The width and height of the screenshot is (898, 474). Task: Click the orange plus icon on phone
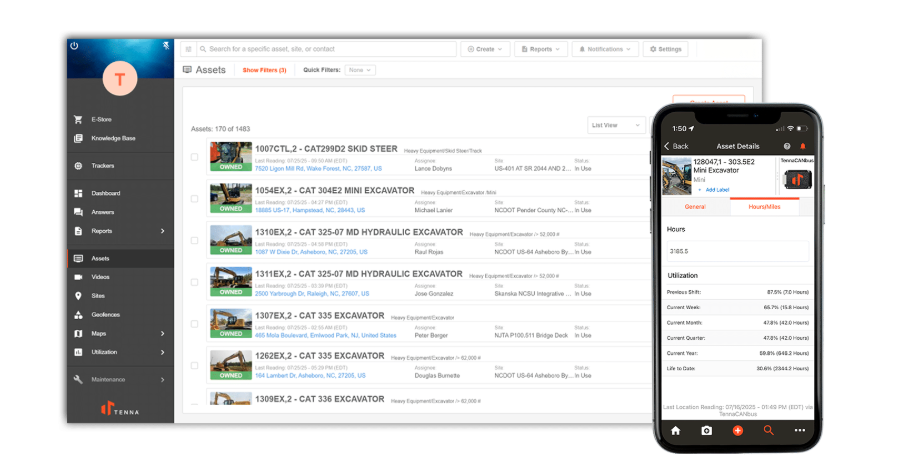(x=738, y=430)
